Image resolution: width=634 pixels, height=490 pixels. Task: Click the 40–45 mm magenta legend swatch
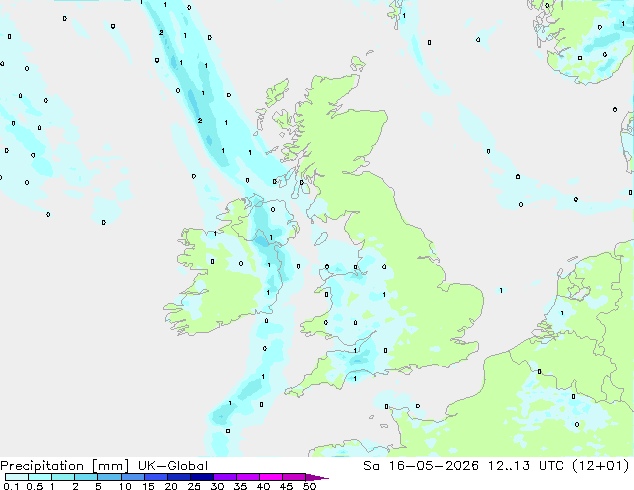(271, 477)
